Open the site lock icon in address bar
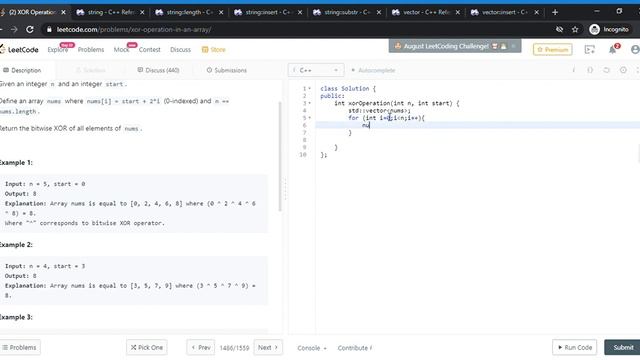Screen dimensions: 640x360 coord(49,29)
